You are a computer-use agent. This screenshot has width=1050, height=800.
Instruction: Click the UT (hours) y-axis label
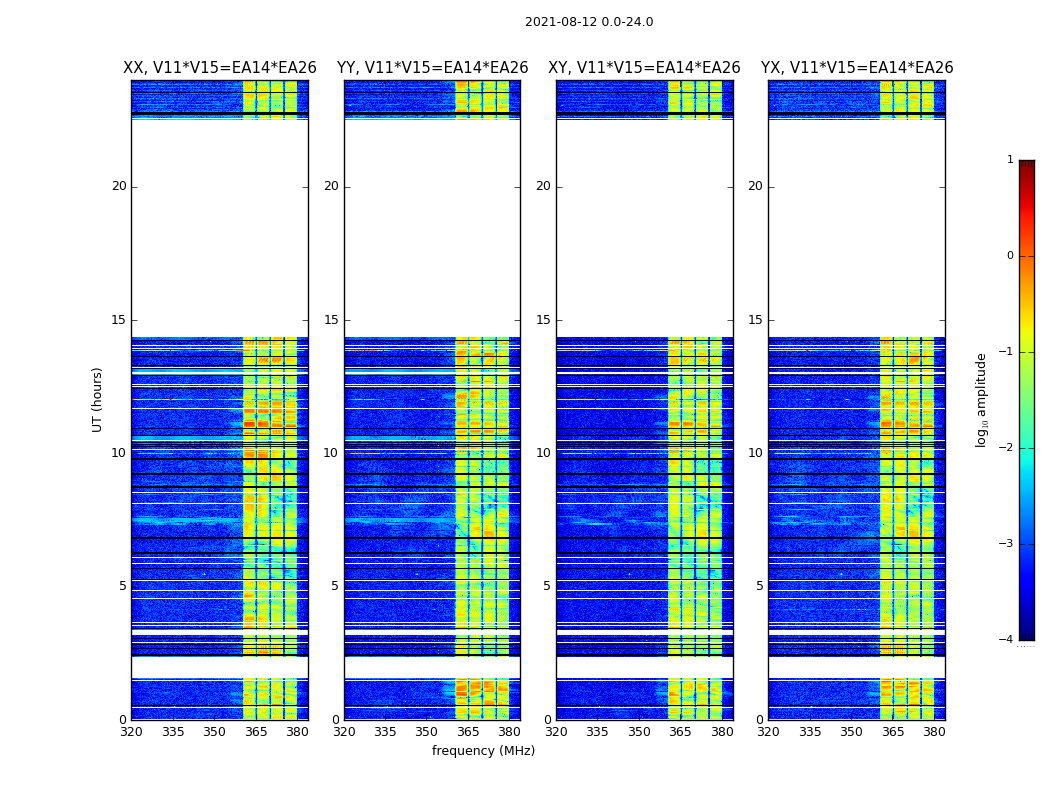pos(98,399)
